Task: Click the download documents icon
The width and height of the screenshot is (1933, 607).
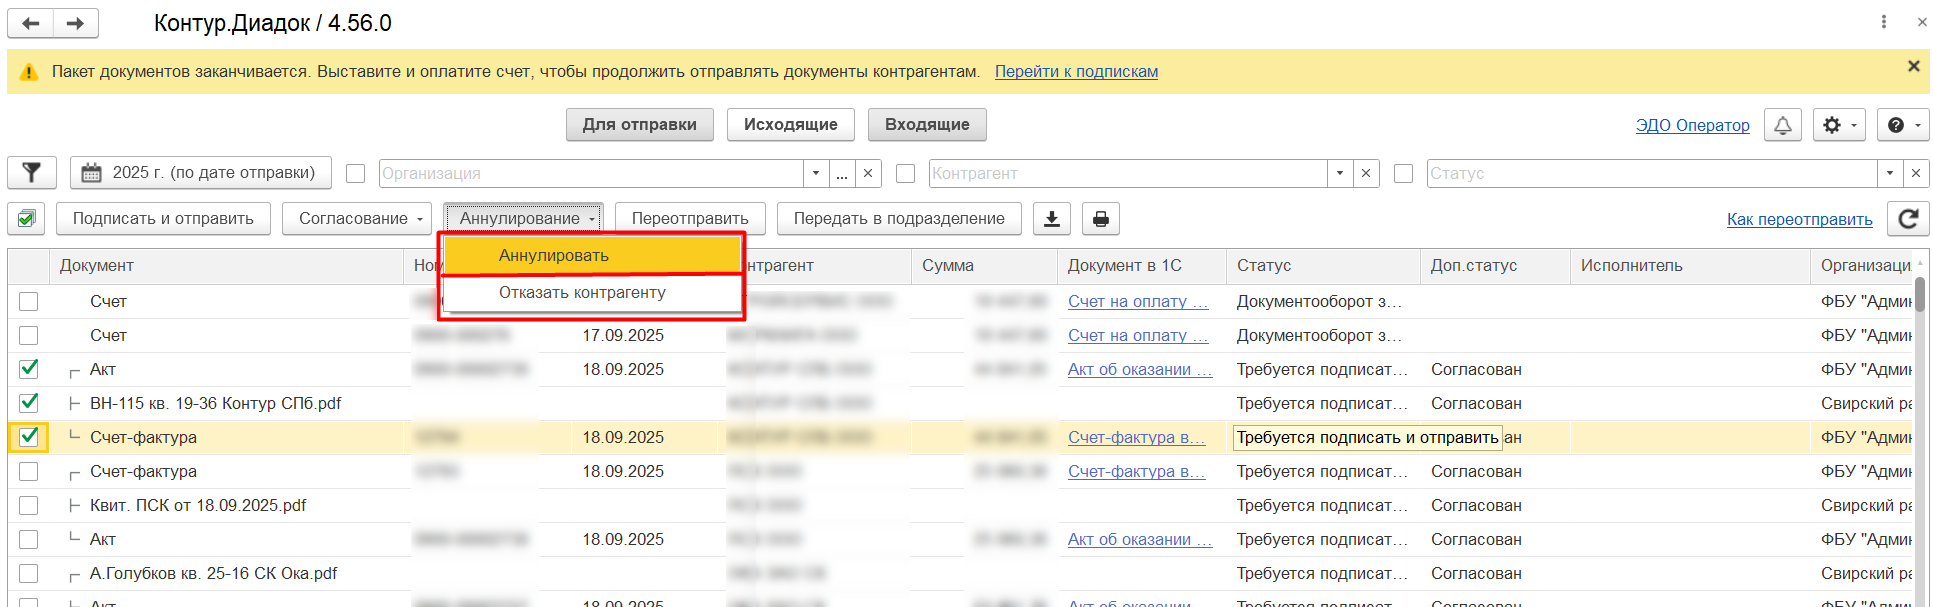Action: tap(1051, 219)
